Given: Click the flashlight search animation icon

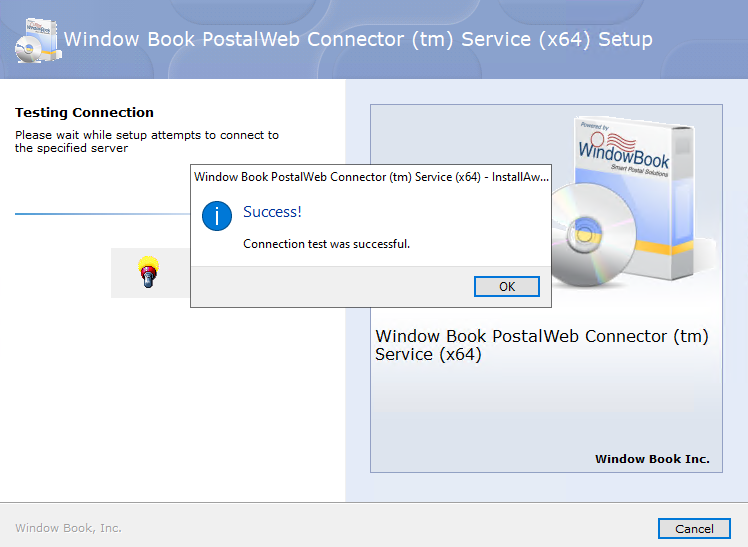Looking at the screenshot, I should tap(148, 272).
